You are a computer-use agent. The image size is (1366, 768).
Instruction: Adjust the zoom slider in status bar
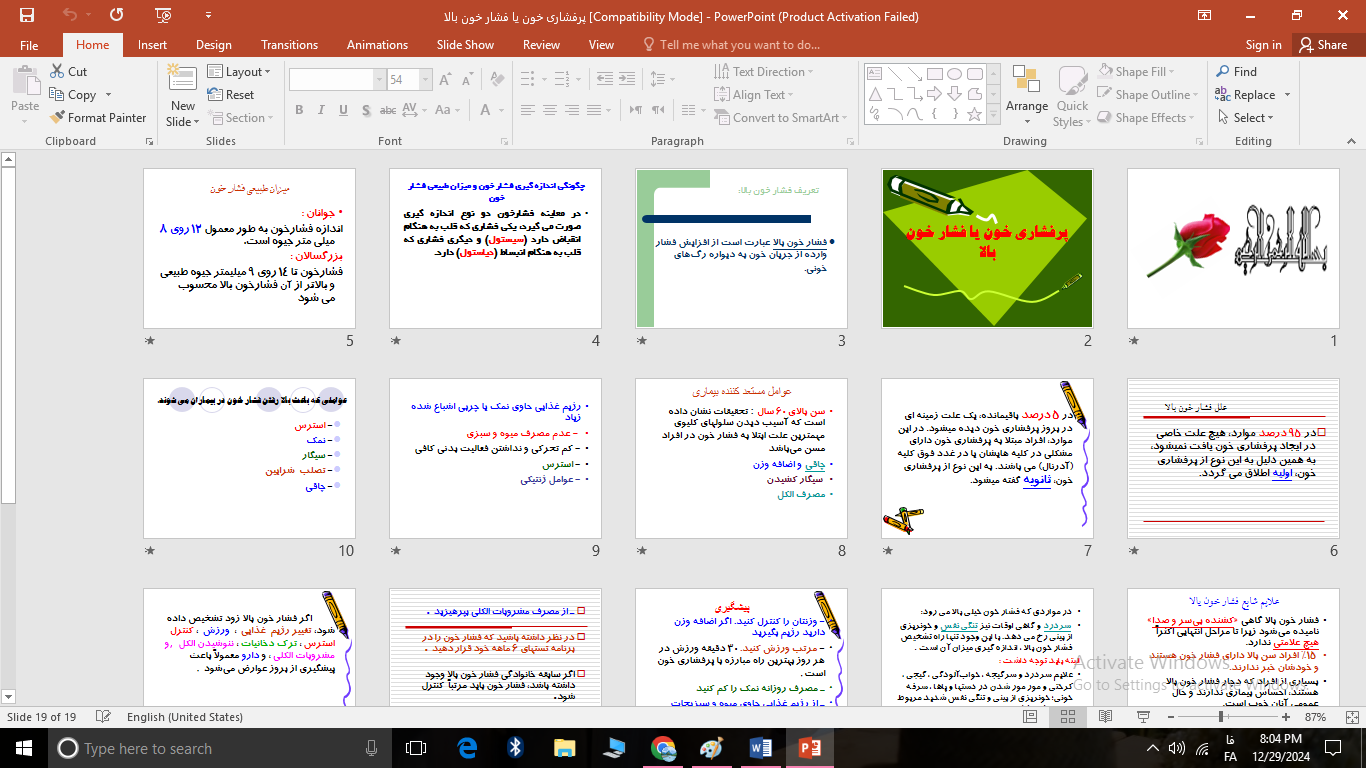[x=1221, y=717]
